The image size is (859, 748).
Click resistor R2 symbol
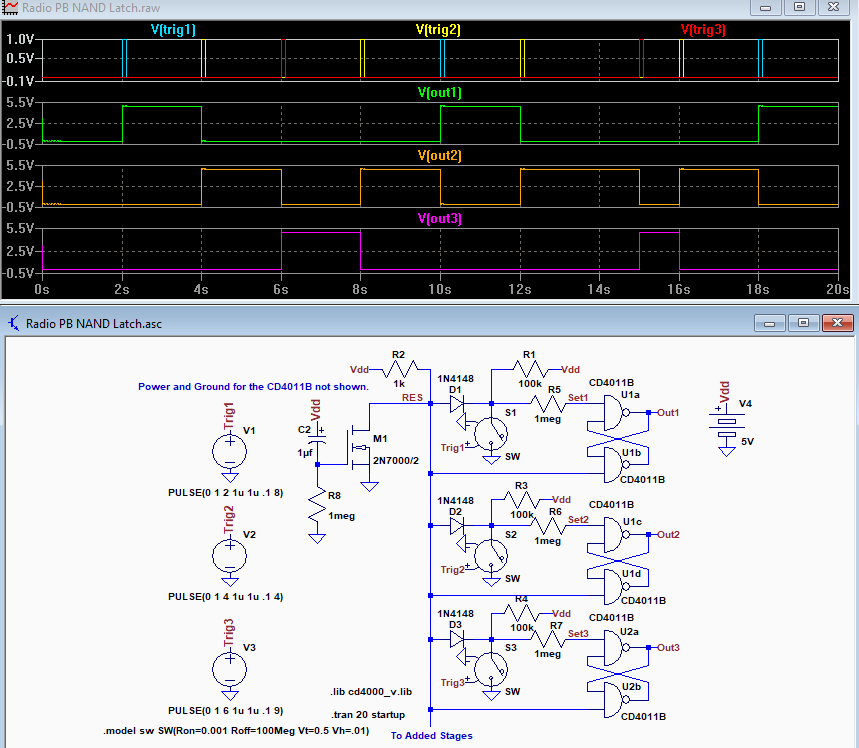(400, 370)
